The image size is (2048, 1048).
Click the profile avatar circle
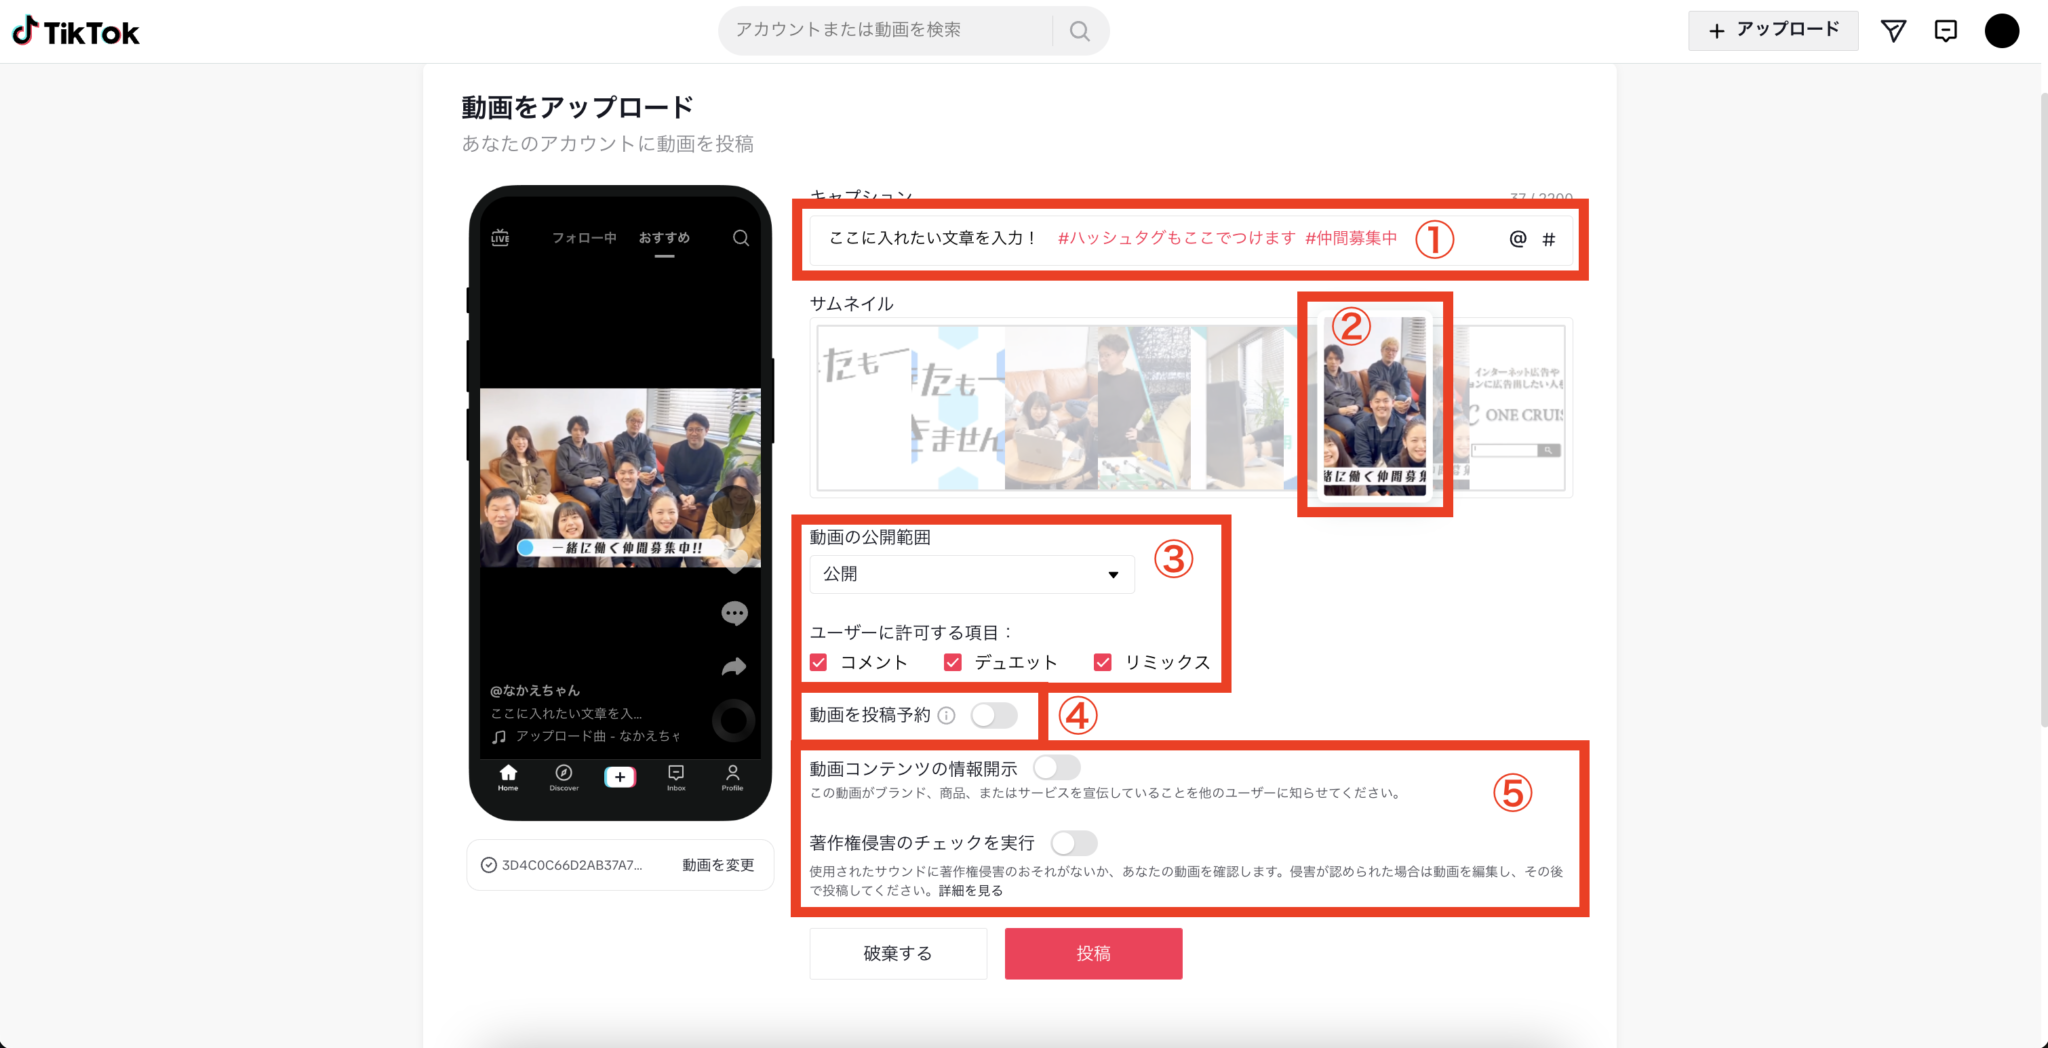(x=2001, y=31)
